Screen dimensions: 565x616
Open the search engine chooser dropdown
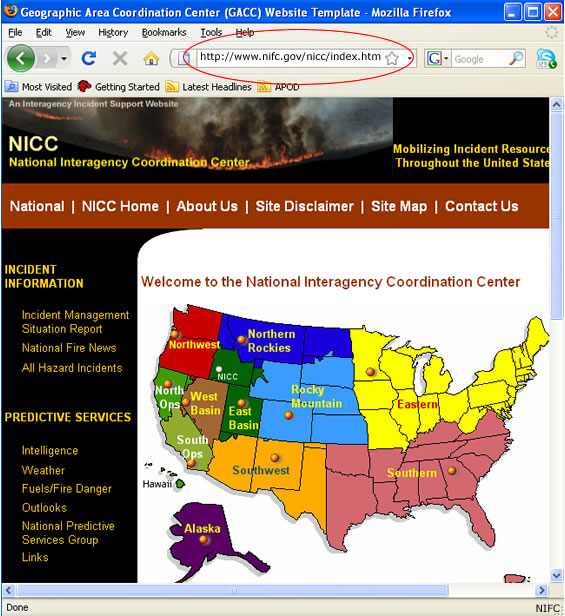(437, 59)
